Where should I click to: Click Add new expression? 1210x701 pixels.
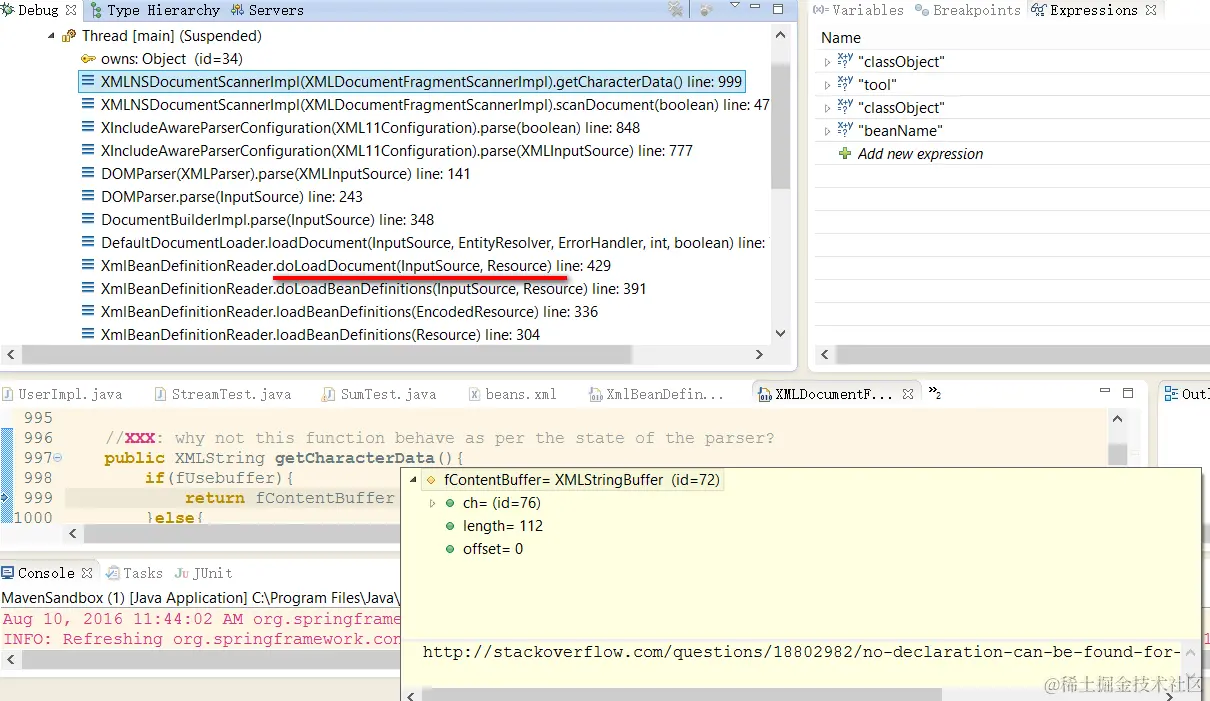click(x=920, y=154)
